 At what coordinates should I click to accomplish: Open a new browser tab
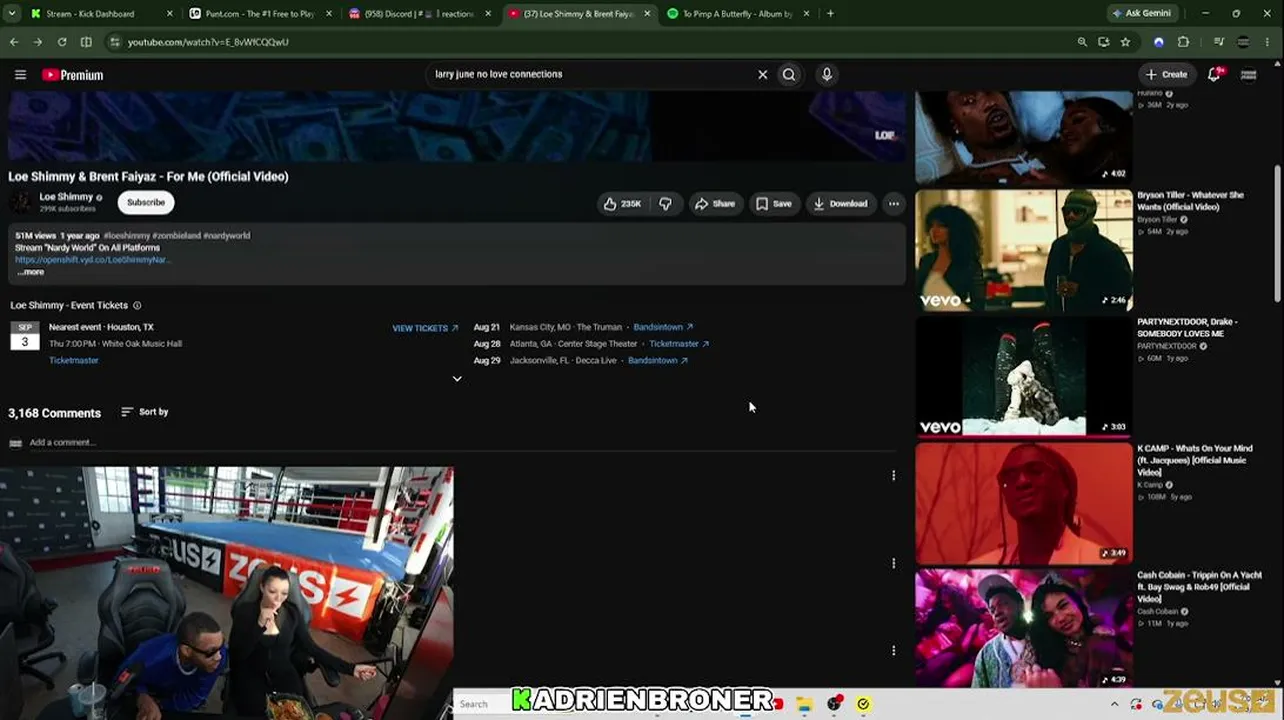point(830,14)
